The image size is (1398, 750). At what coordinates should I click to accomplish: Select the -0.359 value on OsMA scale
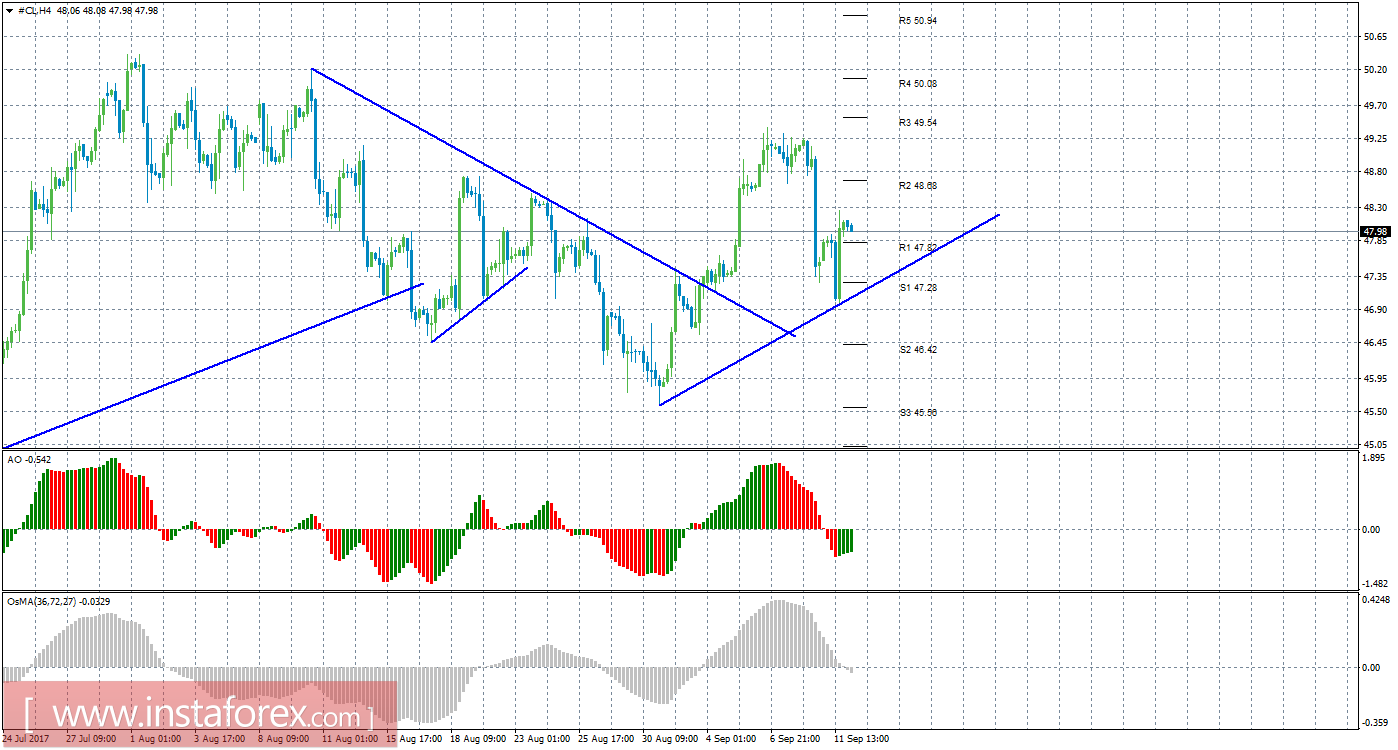point(1375,721)
